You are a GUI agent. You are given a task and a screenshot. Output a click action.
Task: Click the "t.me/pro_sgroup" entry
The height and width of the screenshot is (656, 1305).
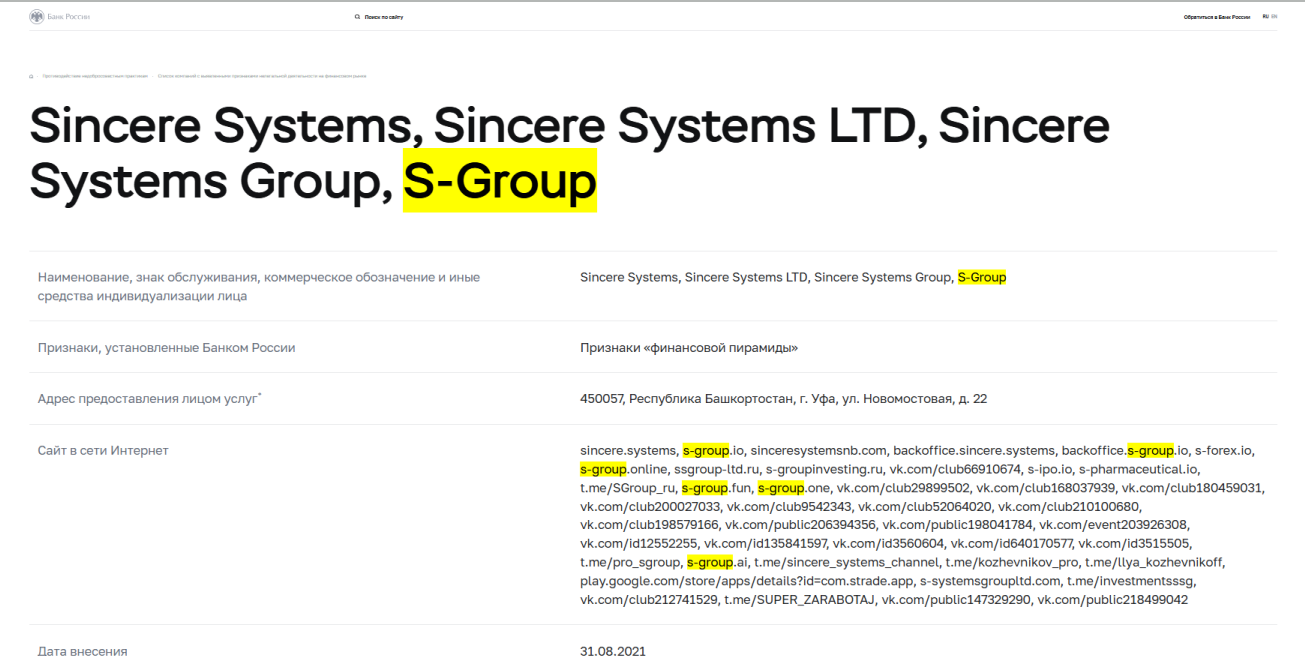[x=630, y=562]
